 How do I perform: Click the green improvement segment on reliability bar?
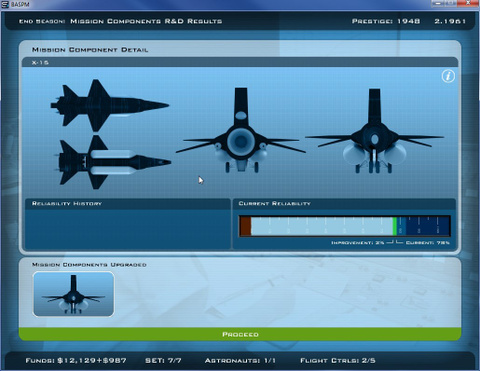pyautogui.click(x=395, y=226)
